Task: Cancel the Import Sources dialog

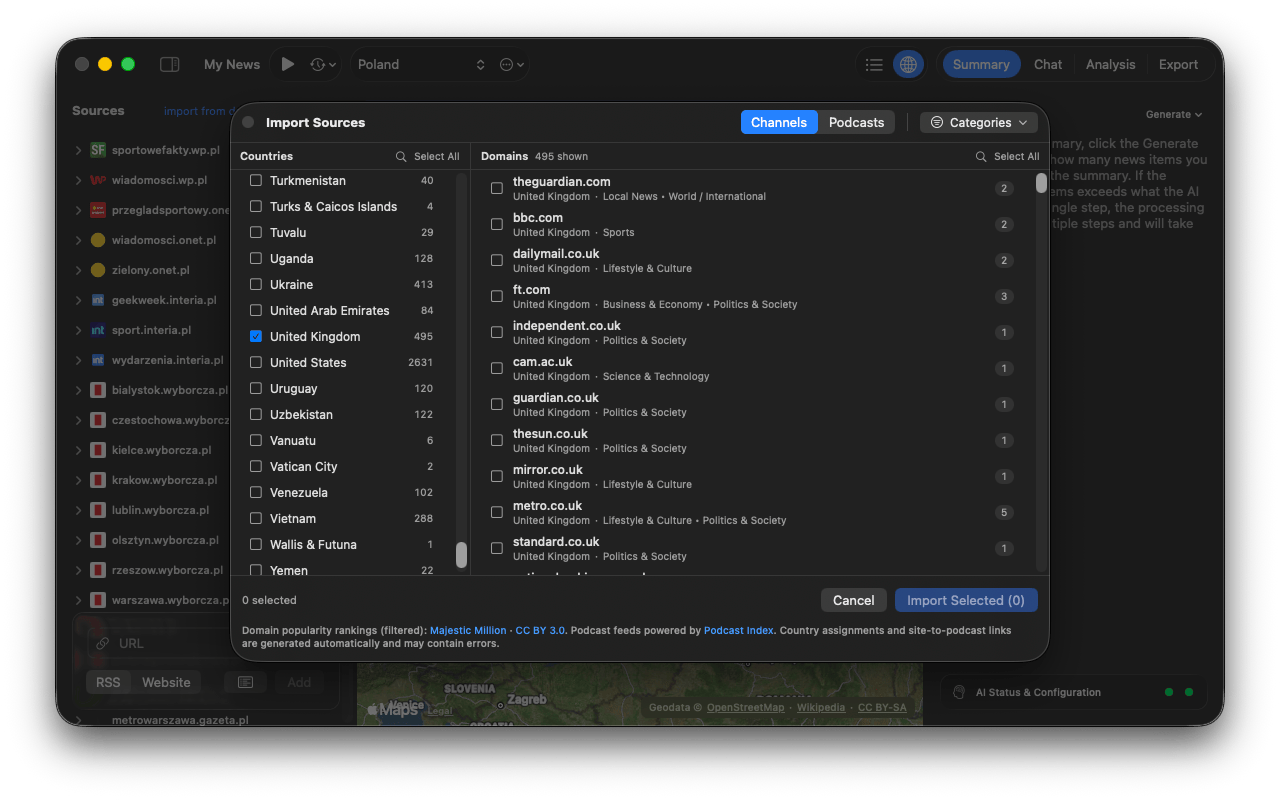Action: coord(854,600)
